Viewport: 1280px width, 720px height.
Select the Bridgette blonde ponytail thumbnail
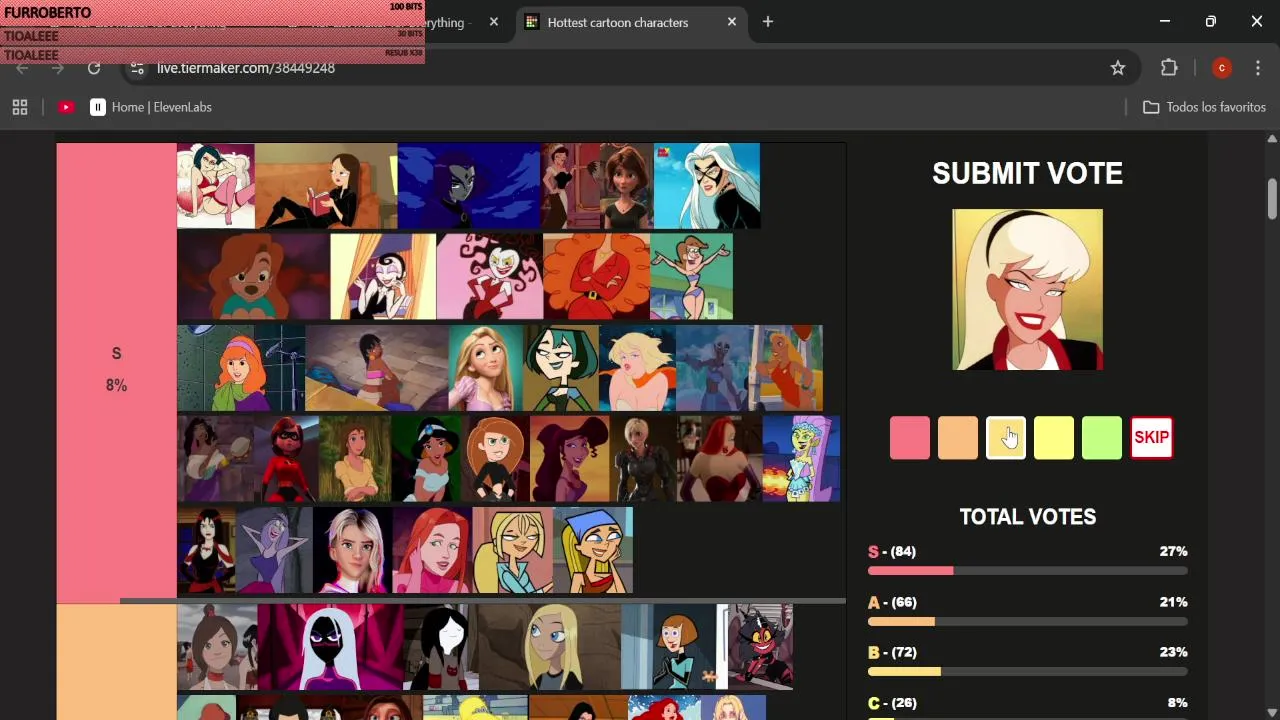[x=512, y=550]
